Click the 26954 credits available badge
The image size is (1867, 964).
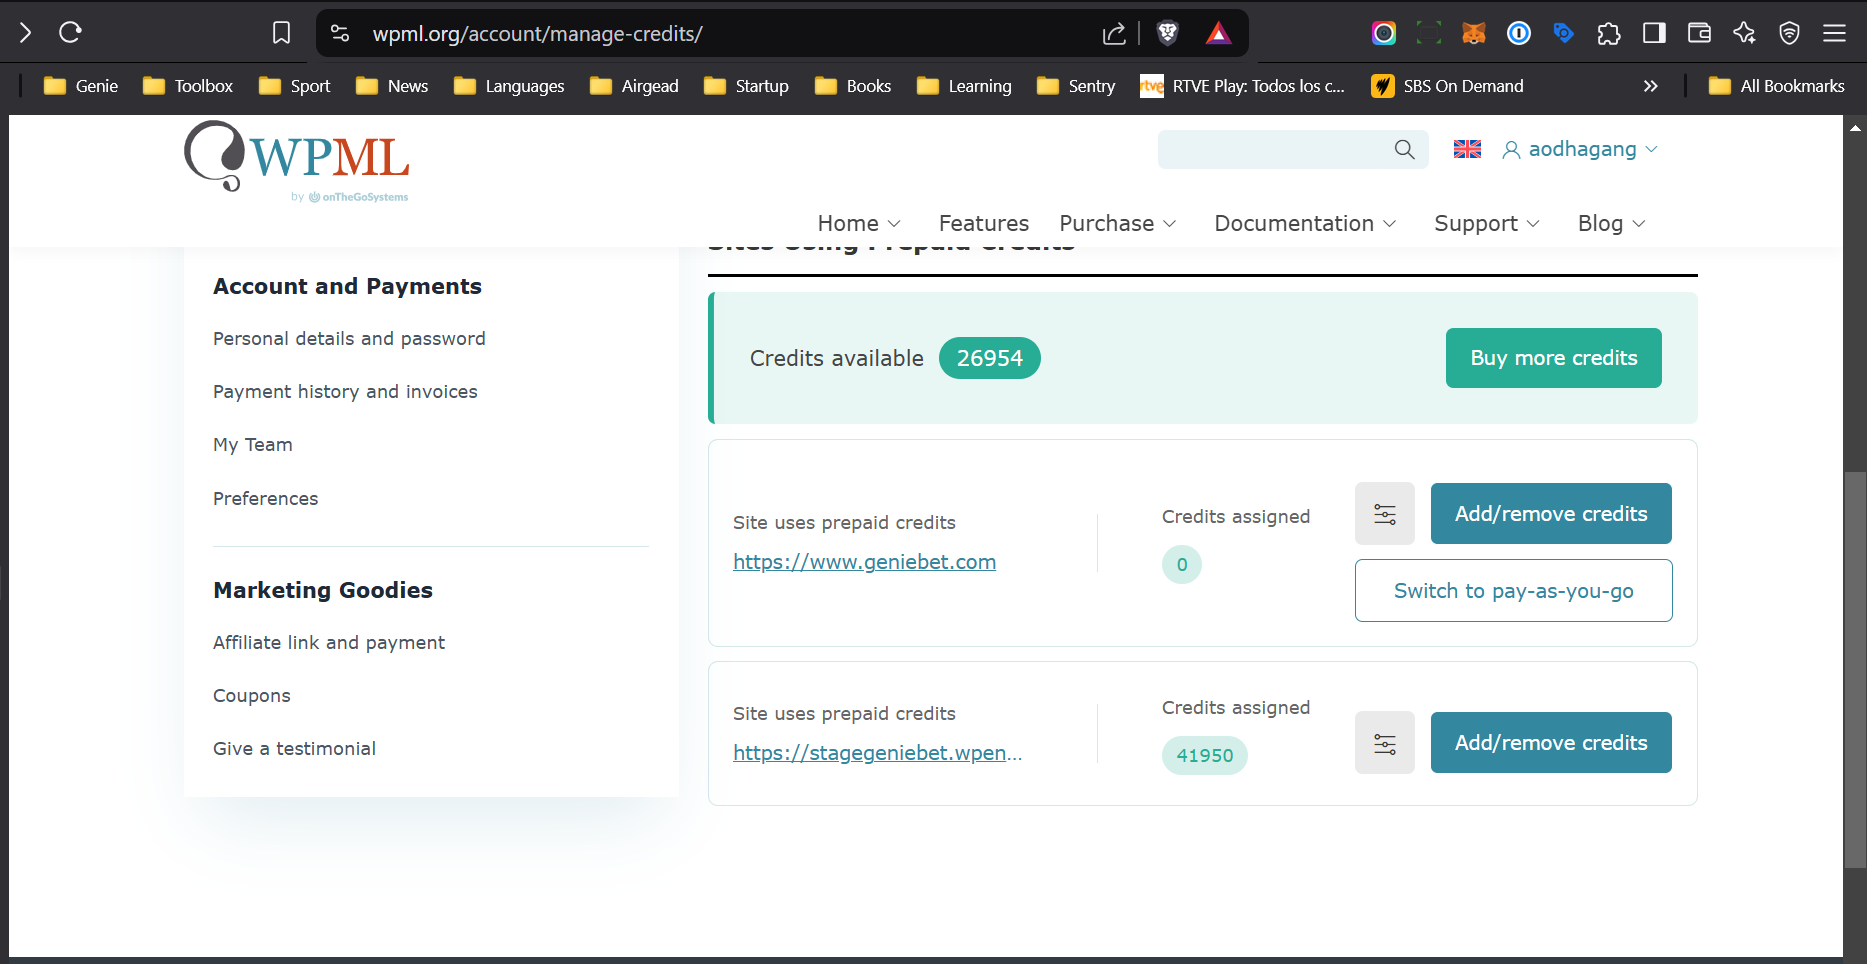[x=990, y=358]
